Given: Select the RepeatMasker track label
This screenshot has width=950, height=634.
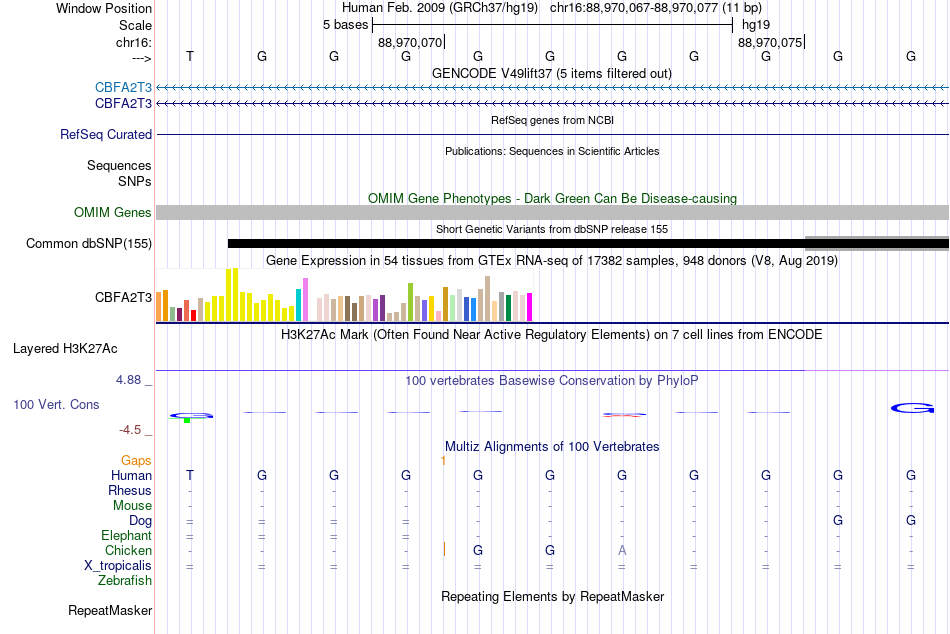Looking at the screenshot, I should pos(110,610).
